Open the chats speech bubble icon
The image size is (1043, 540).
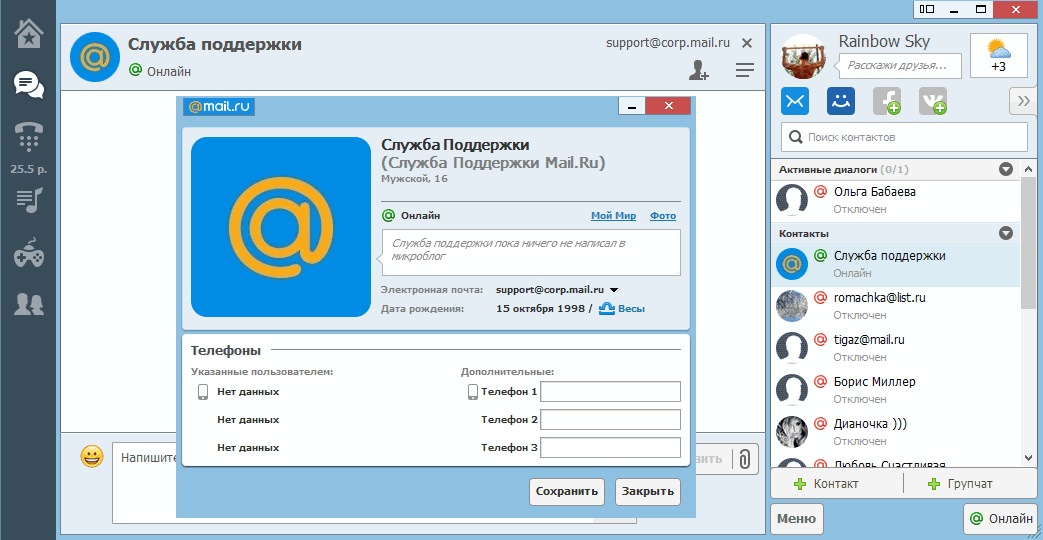[29, 85]
